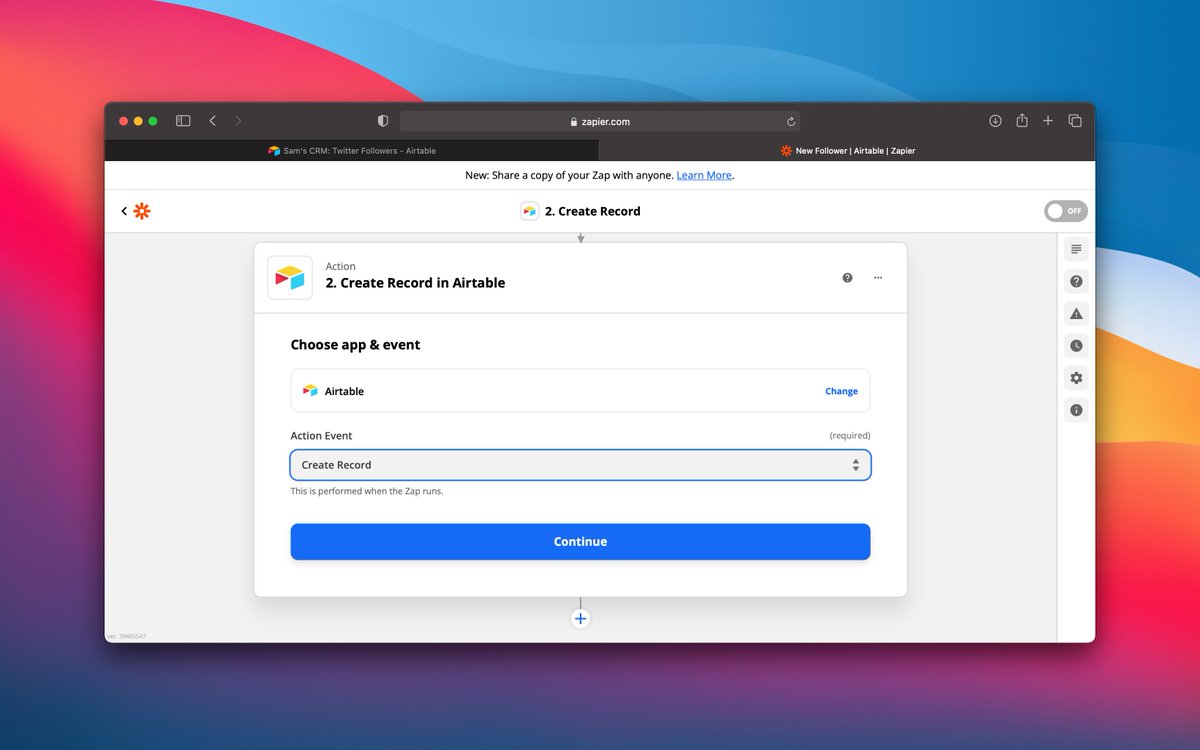Add a step with the plus circle
Screen dimensions: 1200x750
[x=580, y=618]
